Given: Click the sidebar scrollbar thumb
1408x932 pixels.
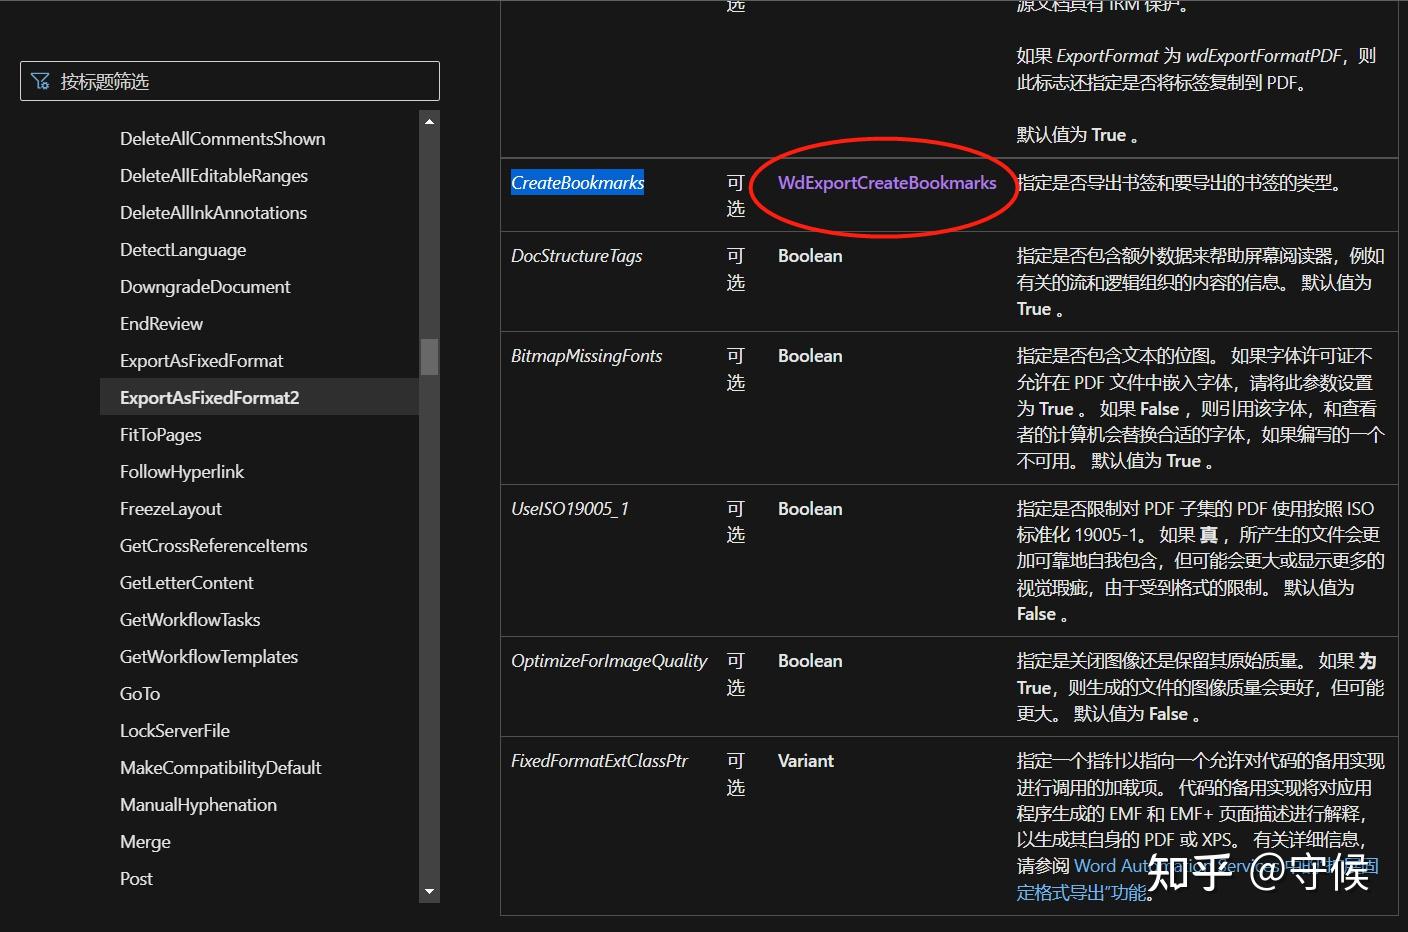Looking at the screenshot, I should [x=429, y=357].
